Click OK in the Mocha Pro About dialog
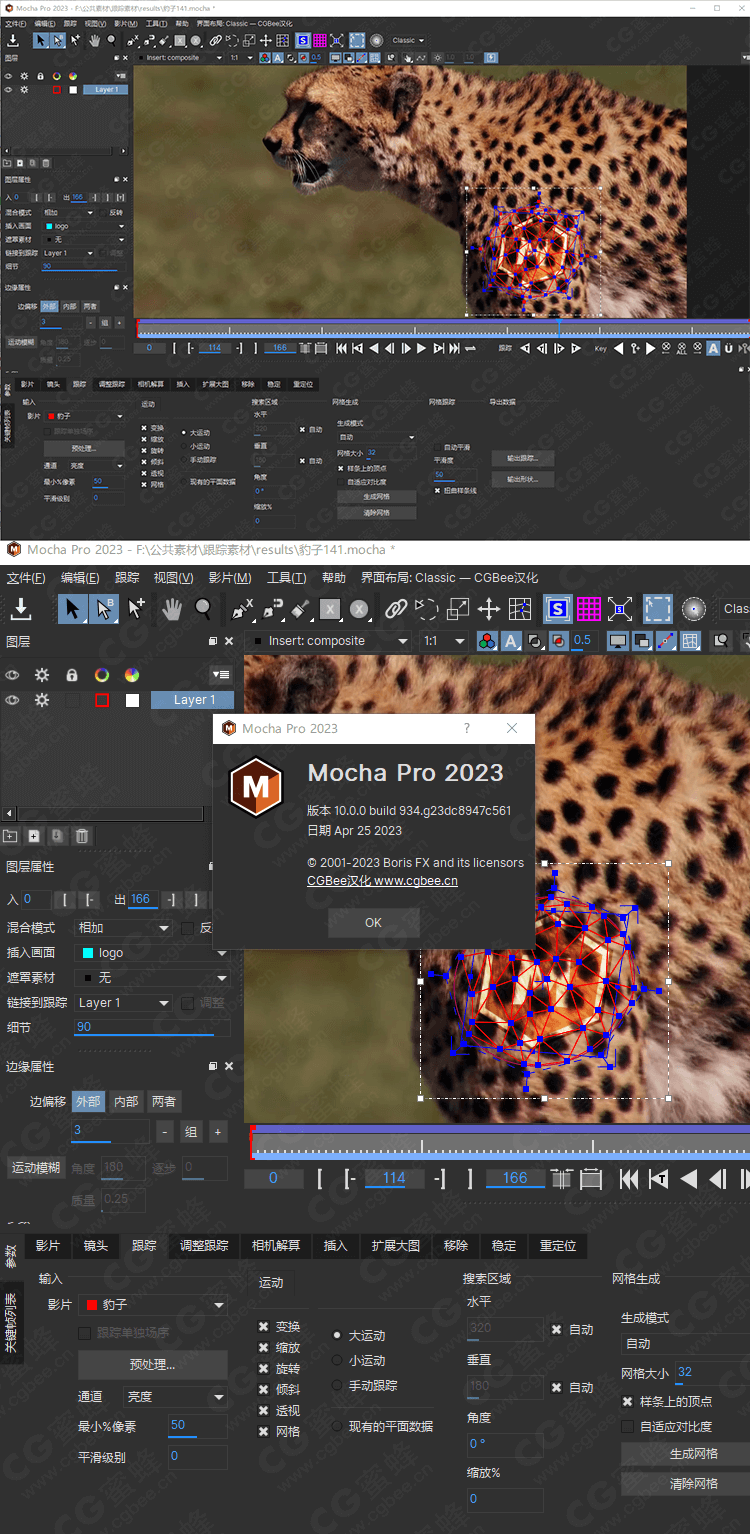 [x=373, y=923]
